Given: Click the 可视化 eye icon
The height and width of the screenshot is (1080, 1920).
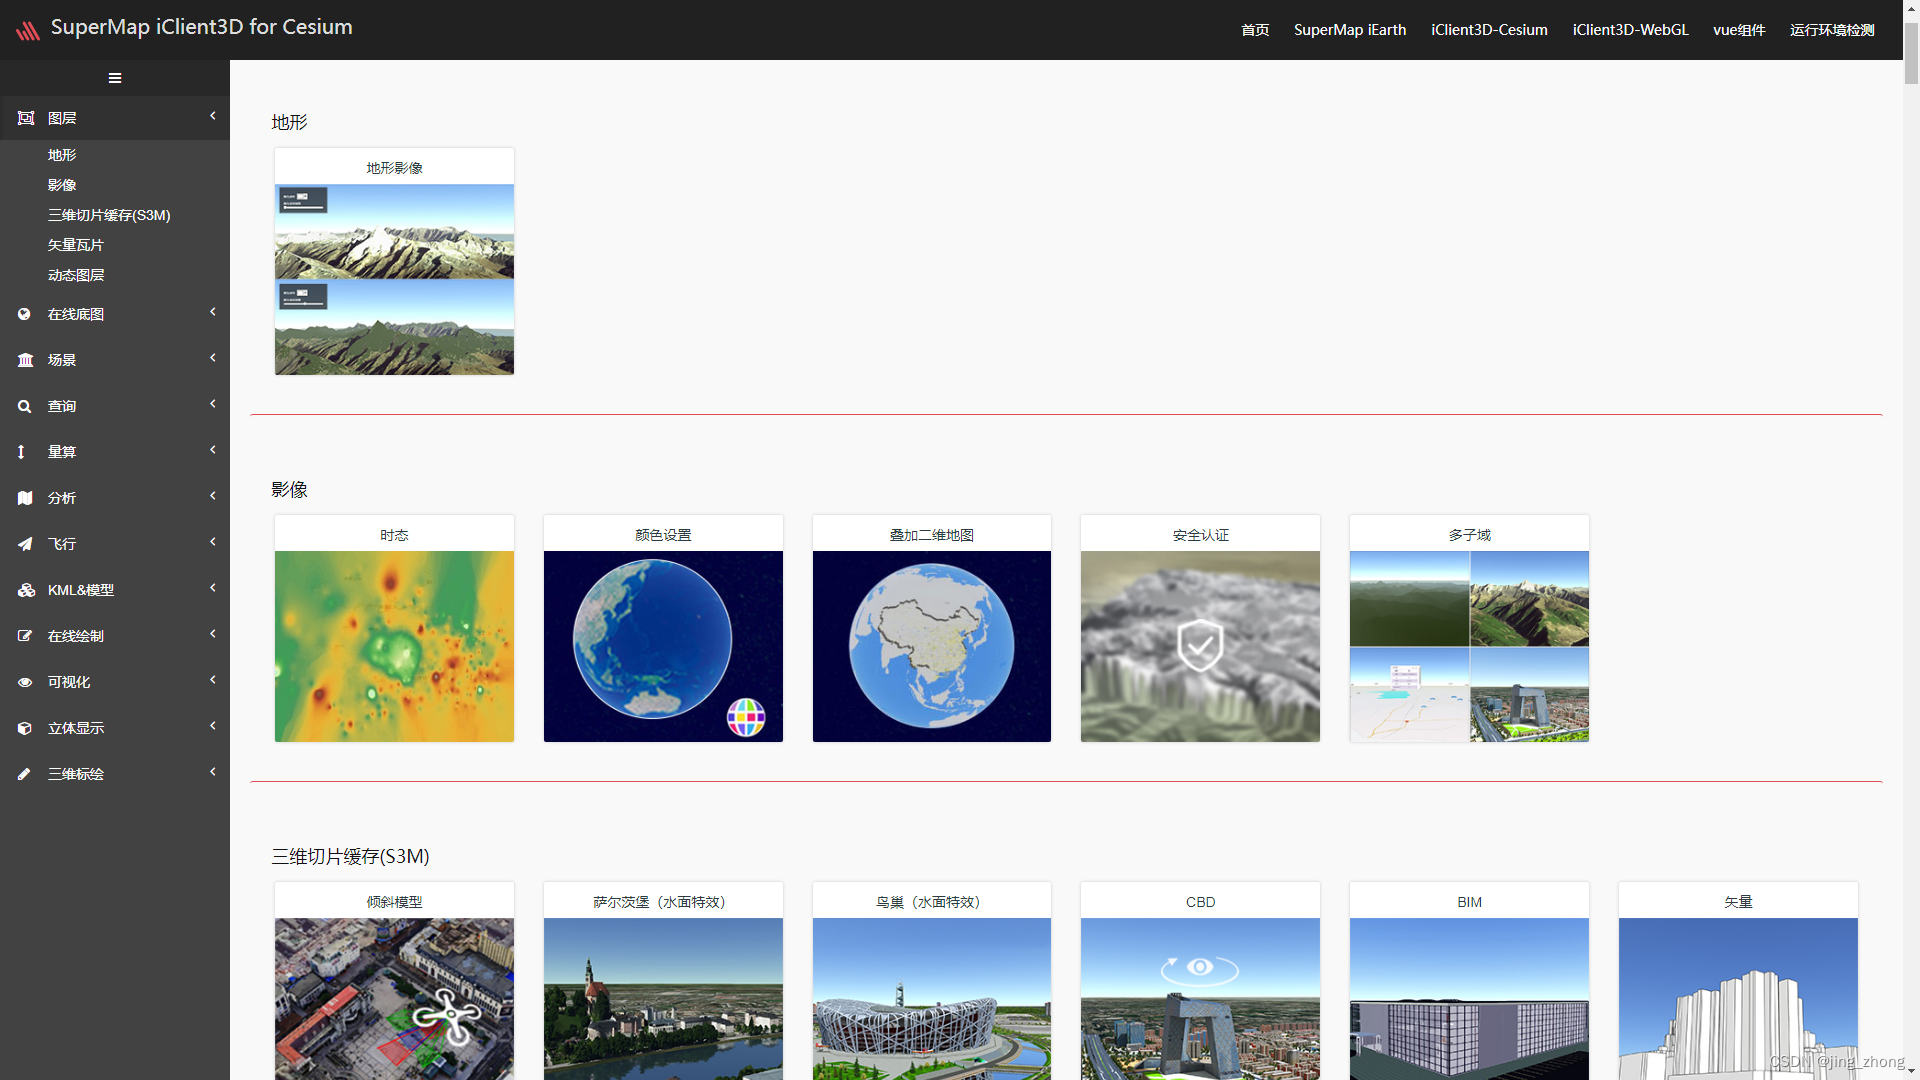Looking at the screenshot, I should click(x=24, y=682).
